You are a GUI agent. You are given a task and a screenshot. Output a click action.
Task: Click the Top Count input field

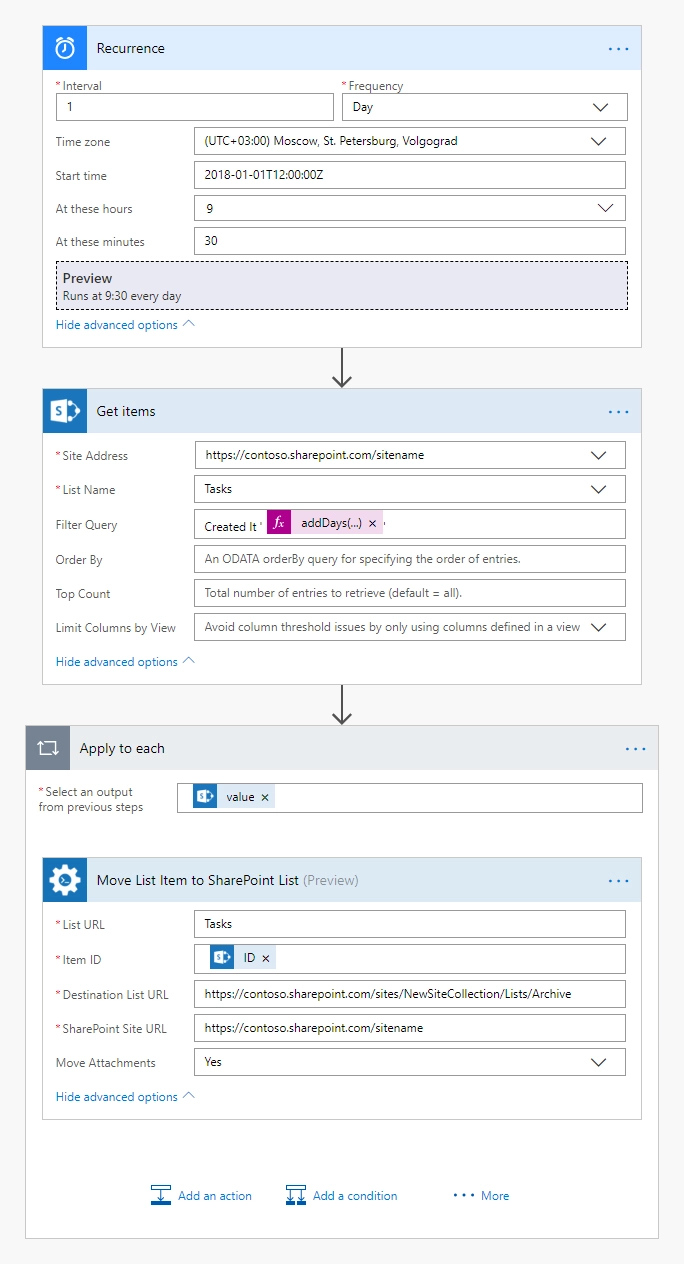click(x=410, y=593)
